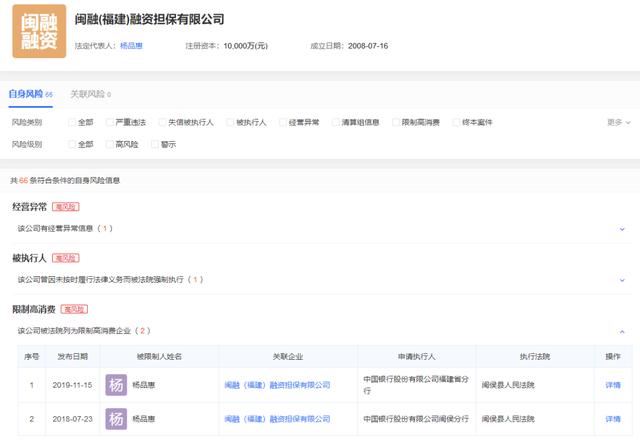Image resolution: width=640 pixels, height=441 pixels.
Task: Click 关联企业 column header
Action: tap(288, 356)
